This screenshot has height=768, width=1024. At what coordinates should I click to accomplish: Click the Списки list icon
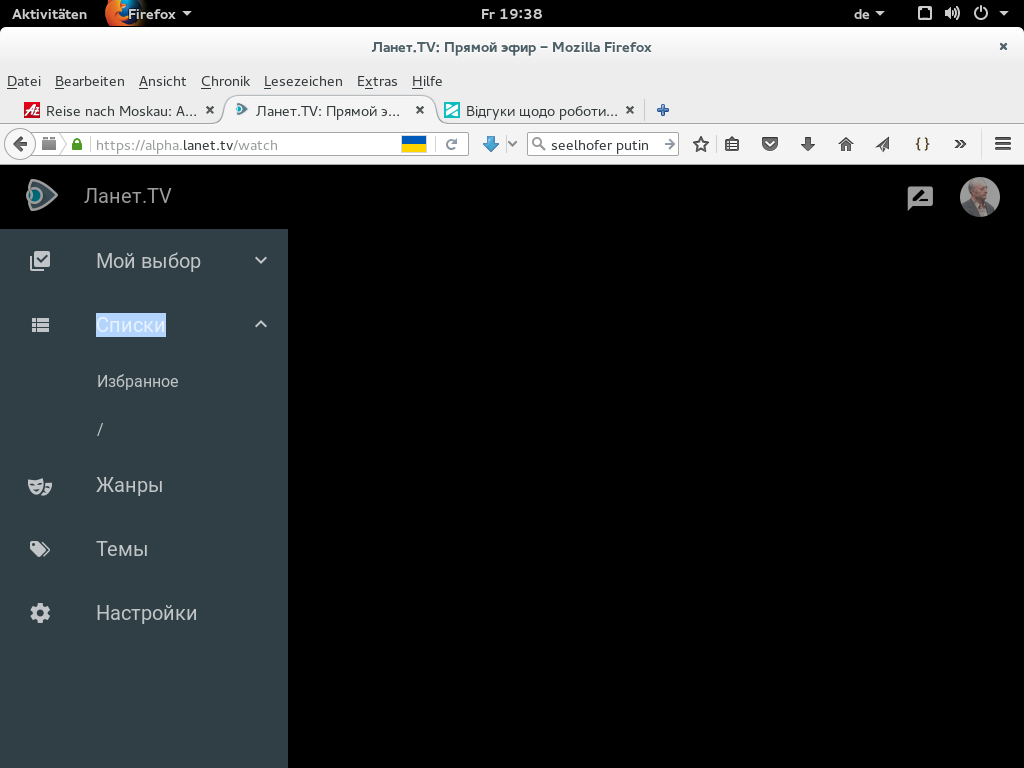pyautogui.click(x=40, y=325)
